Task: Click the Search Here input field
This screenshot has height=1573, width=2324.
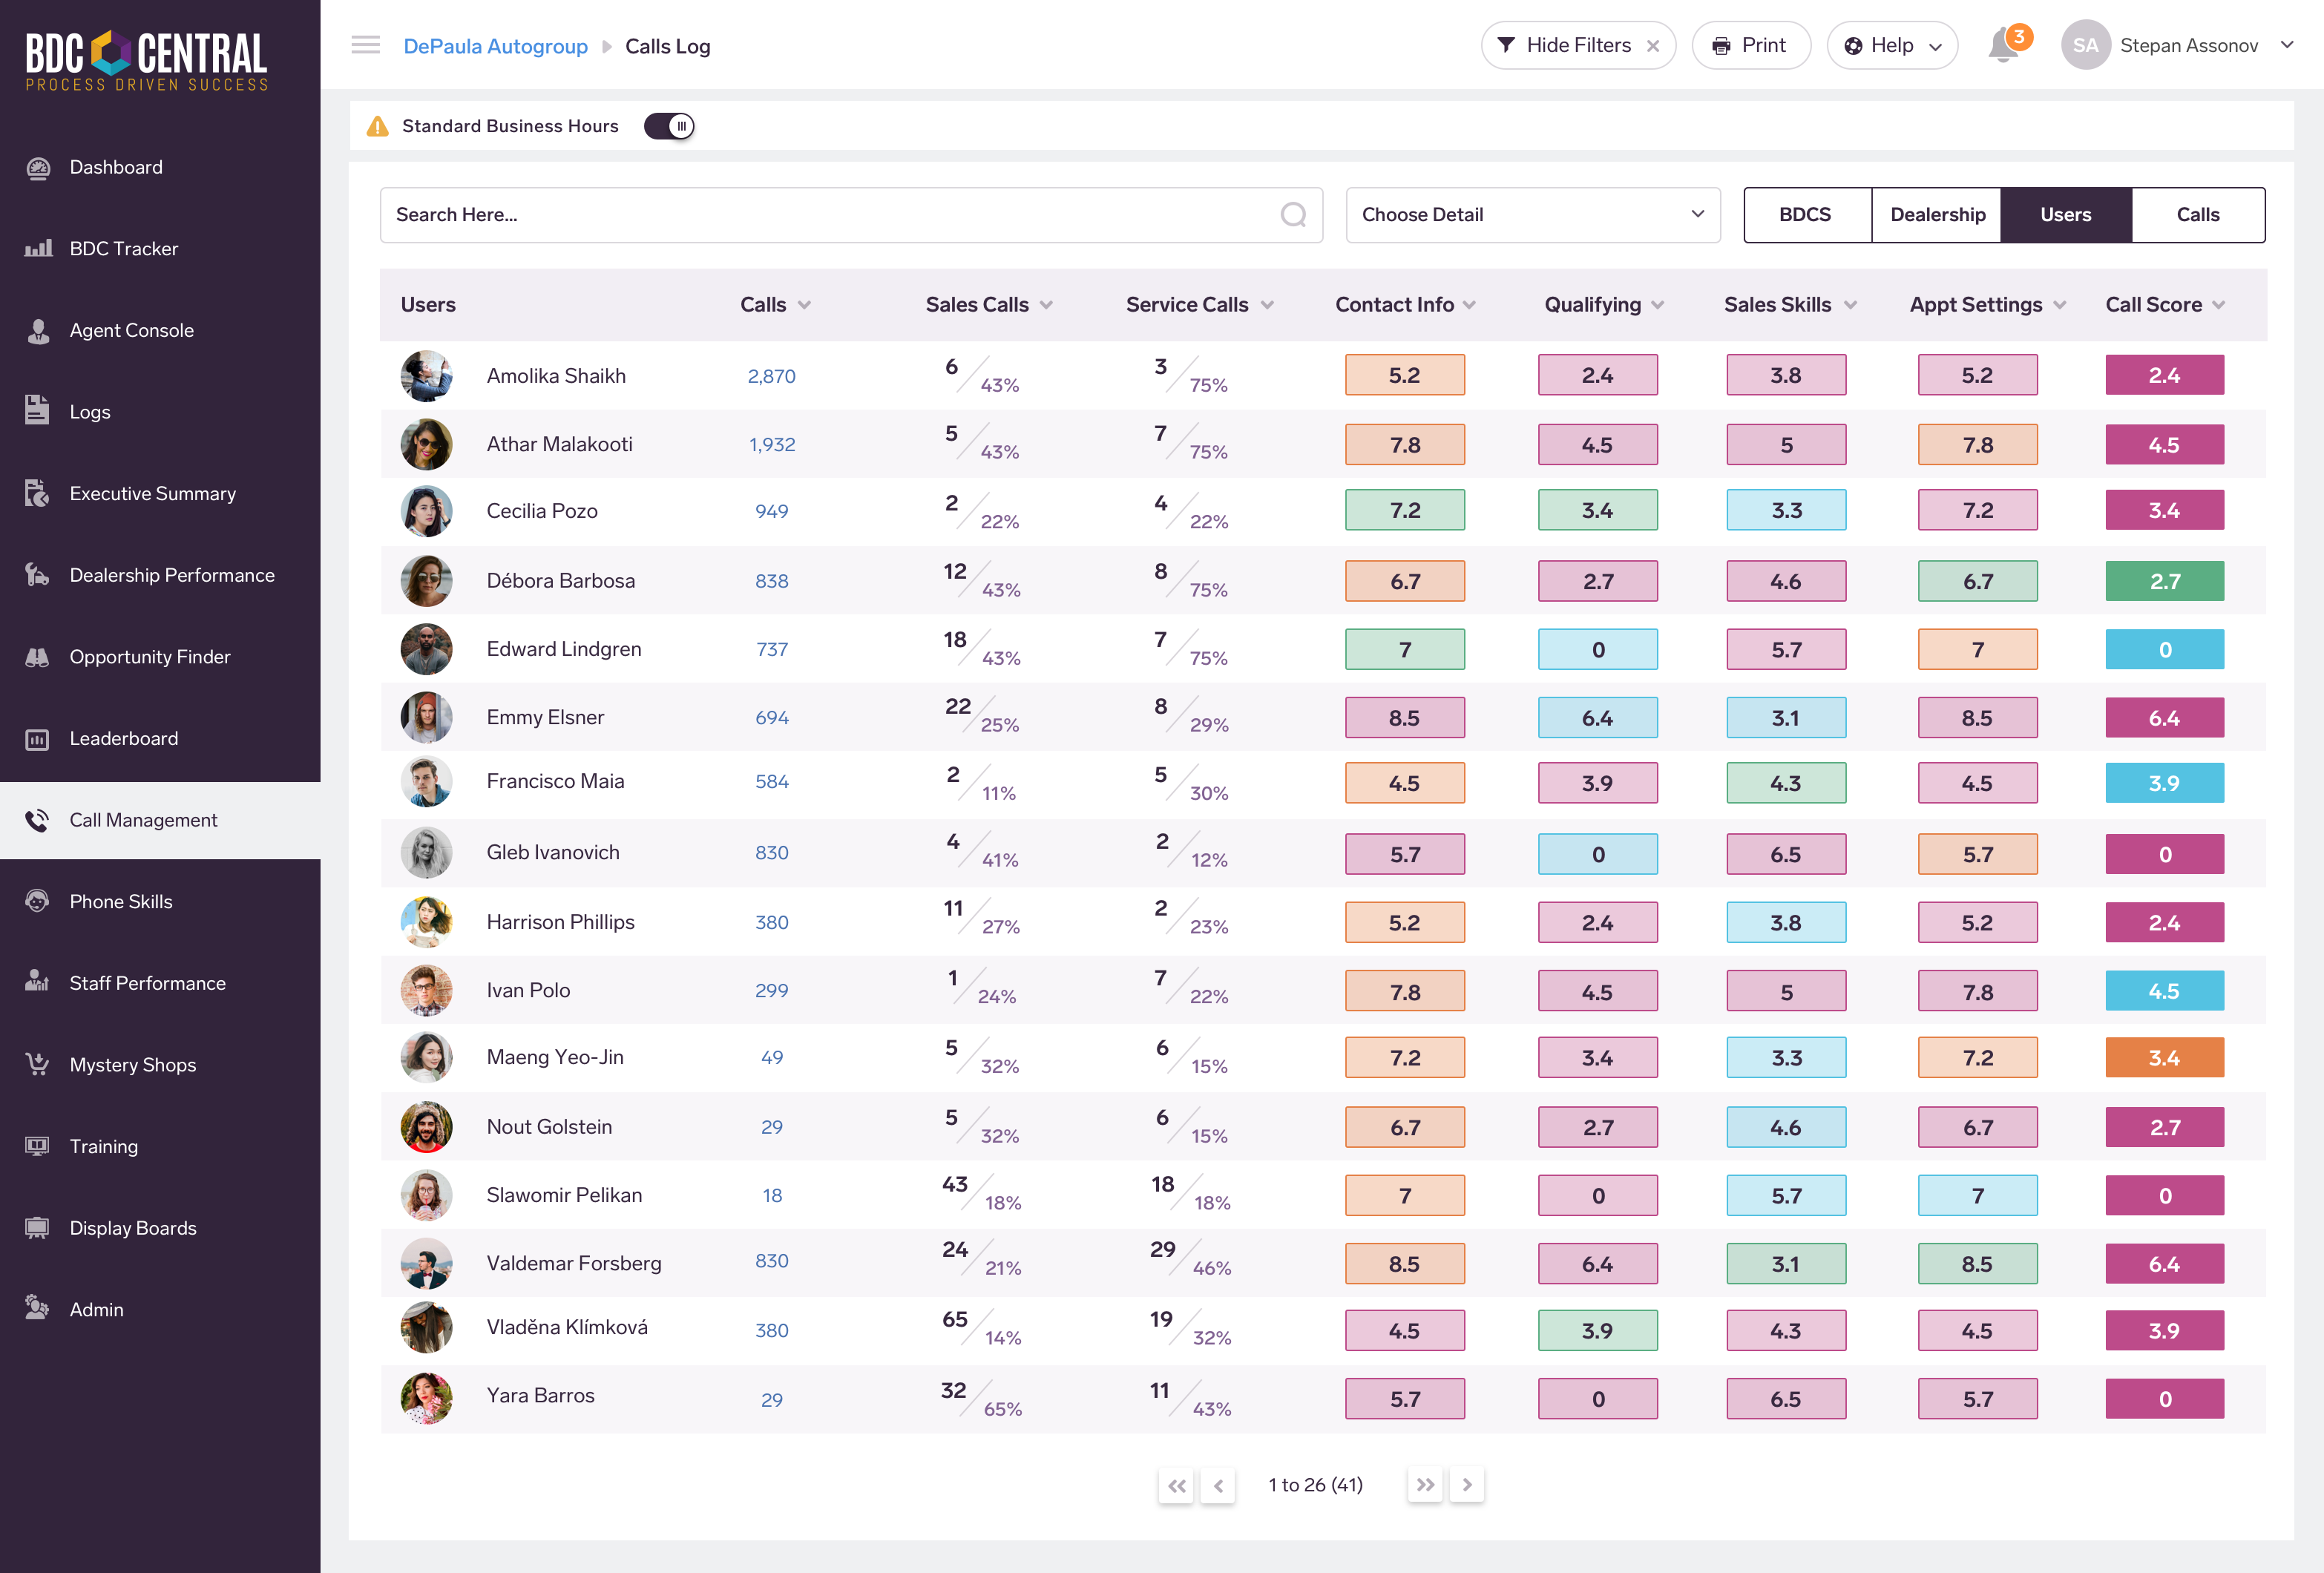Action: 830,215
